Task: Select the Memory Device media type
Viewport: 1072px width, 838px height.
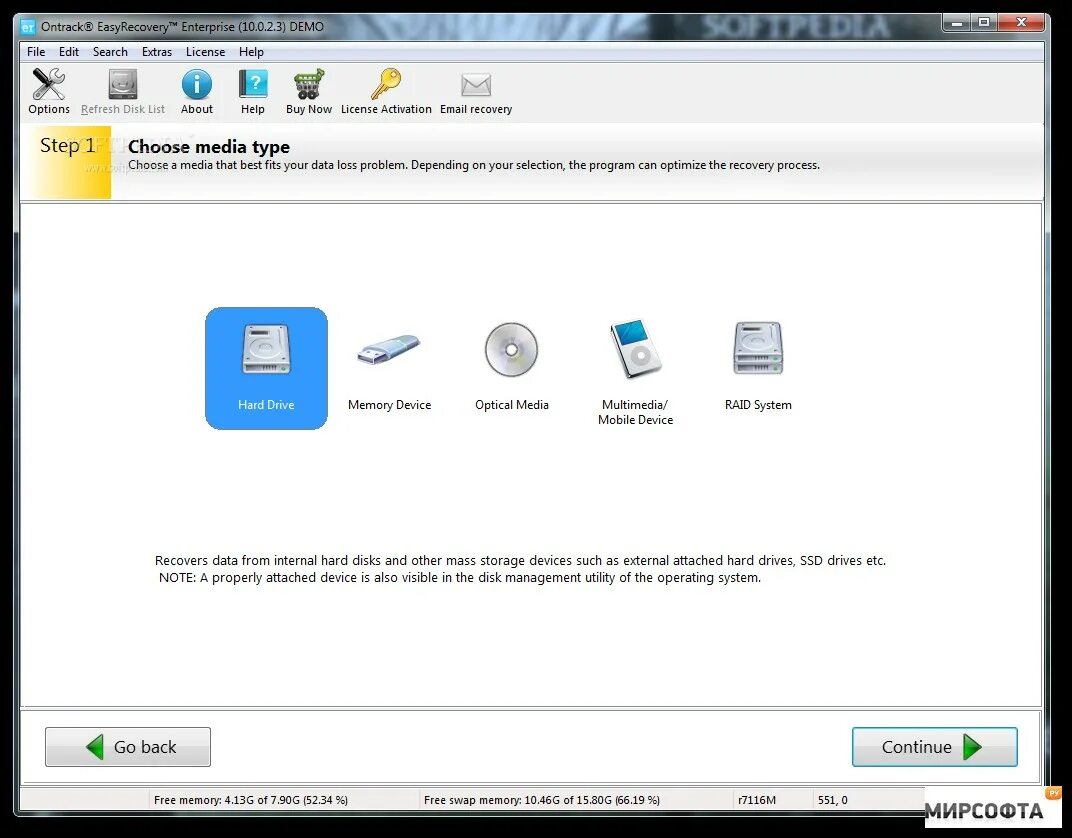Action: (x=390, y=368)
